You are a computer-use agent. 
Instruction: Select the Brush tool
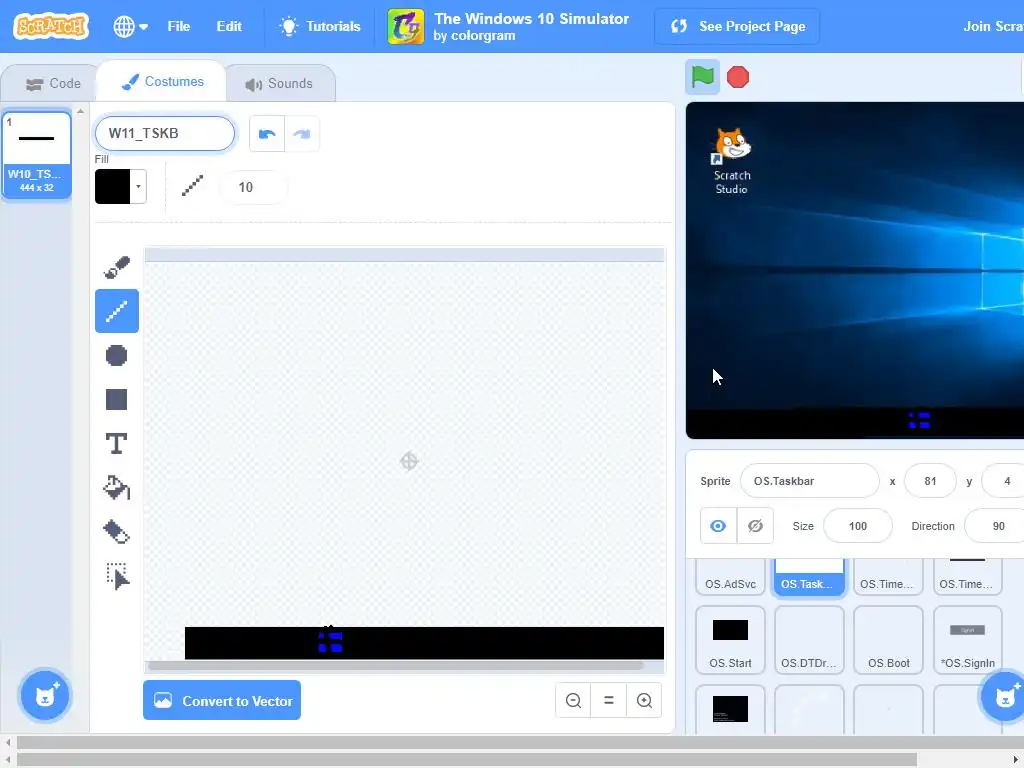[x=117, y=267]
